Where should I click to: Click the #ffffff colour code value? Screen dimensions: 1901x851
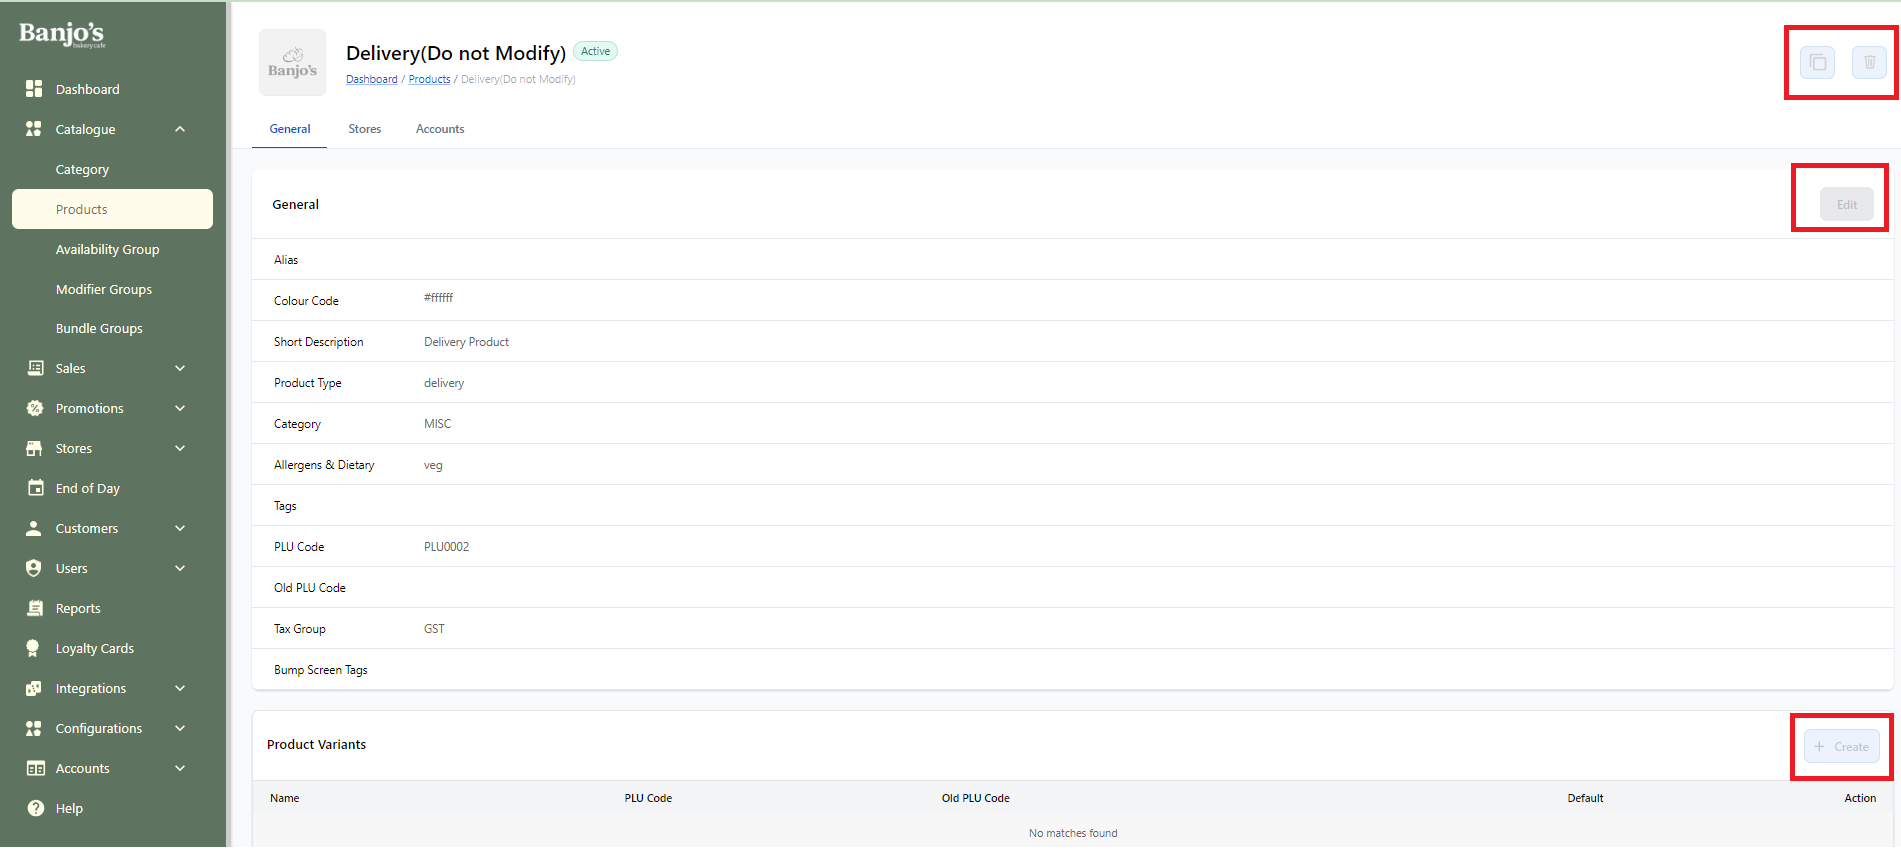438,297
